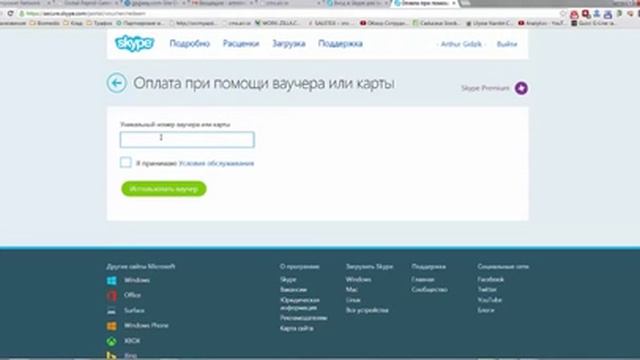
Task: Check the 'Я принимаю' terms checkbox
Action: point(126,162)
